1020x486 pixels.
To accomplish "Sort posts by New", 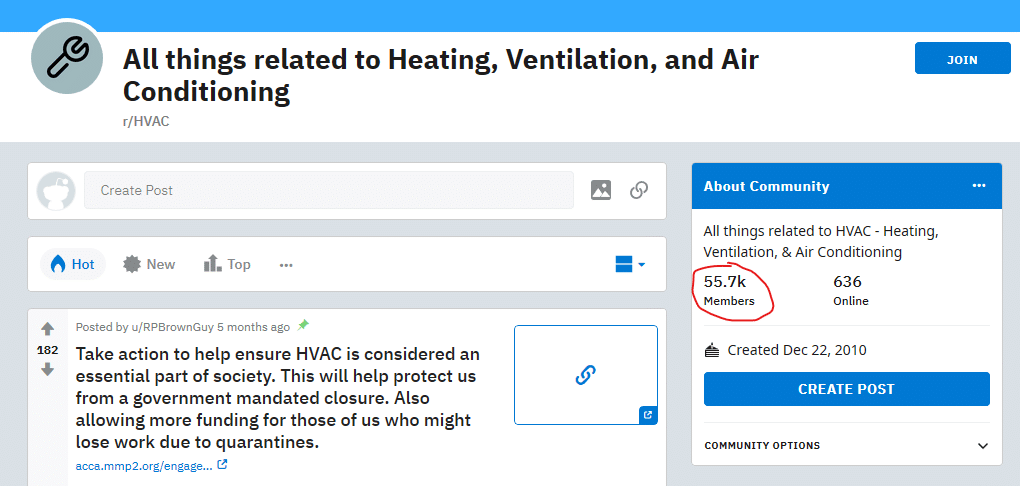I will coord(150,264).
